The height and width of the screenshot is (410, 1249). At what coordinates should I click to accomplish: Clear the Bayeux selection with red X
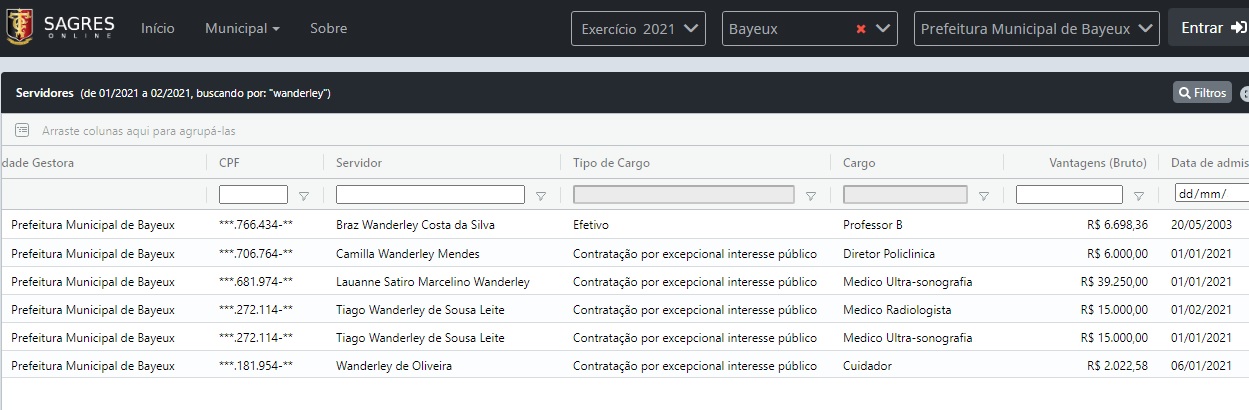[860, 29]
